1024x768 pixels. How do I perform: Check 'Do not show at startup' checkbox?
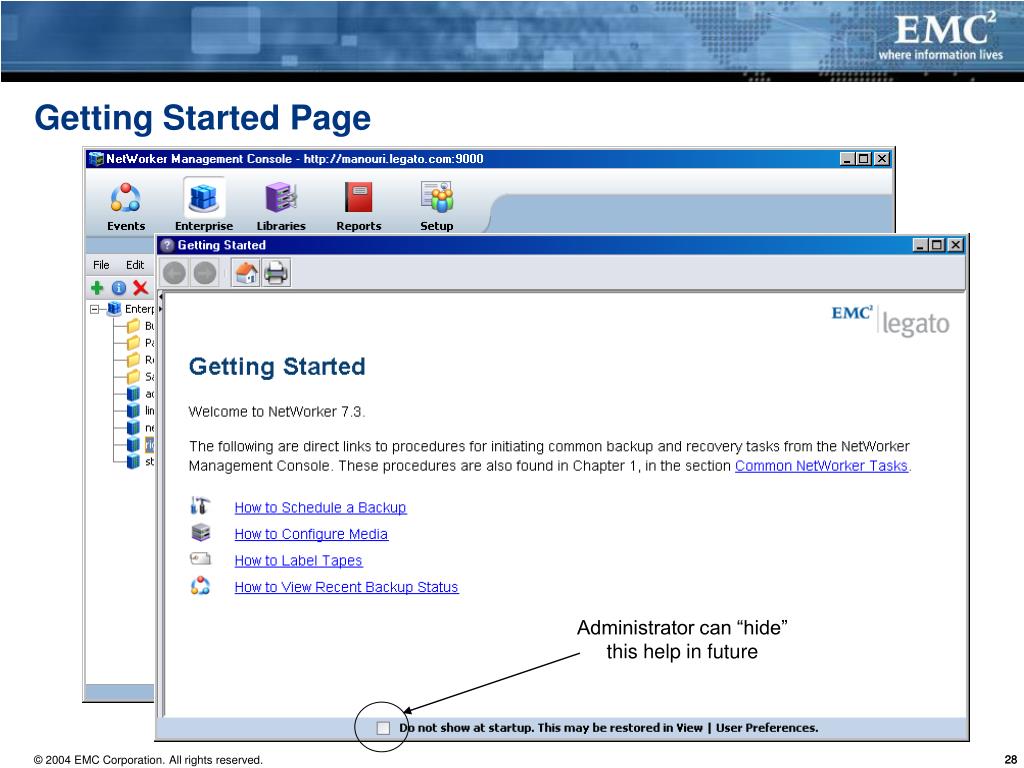tap(383, 728)
